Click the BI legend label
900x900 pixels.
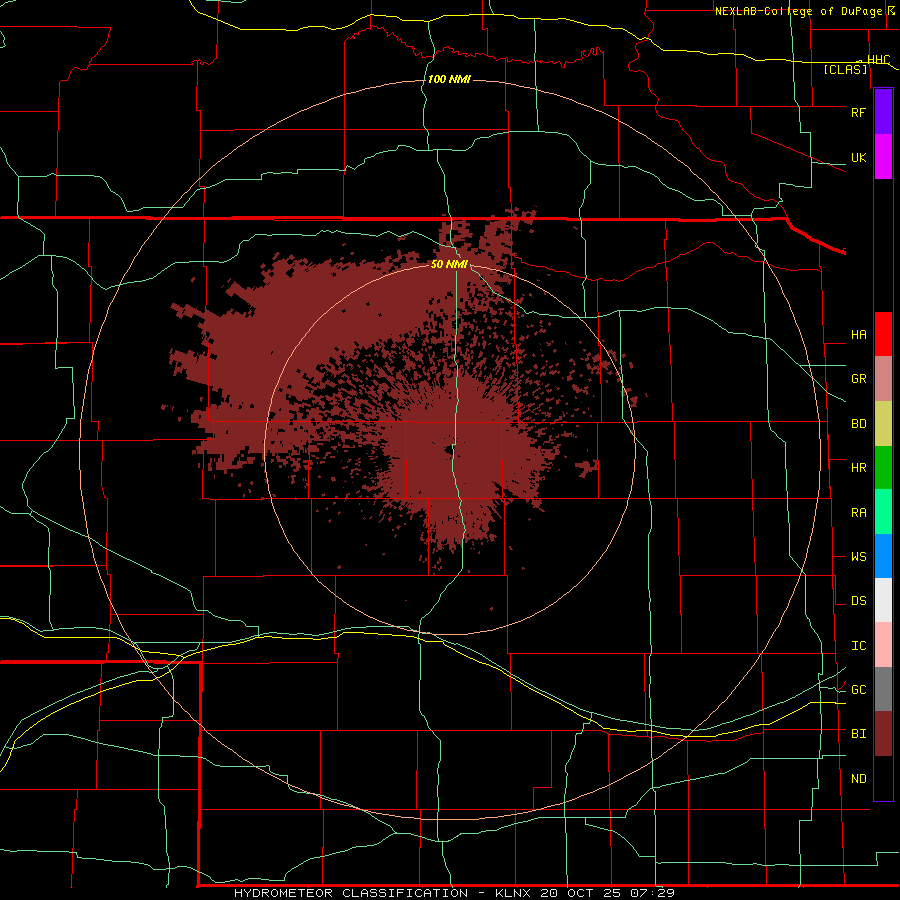(858, 734)
